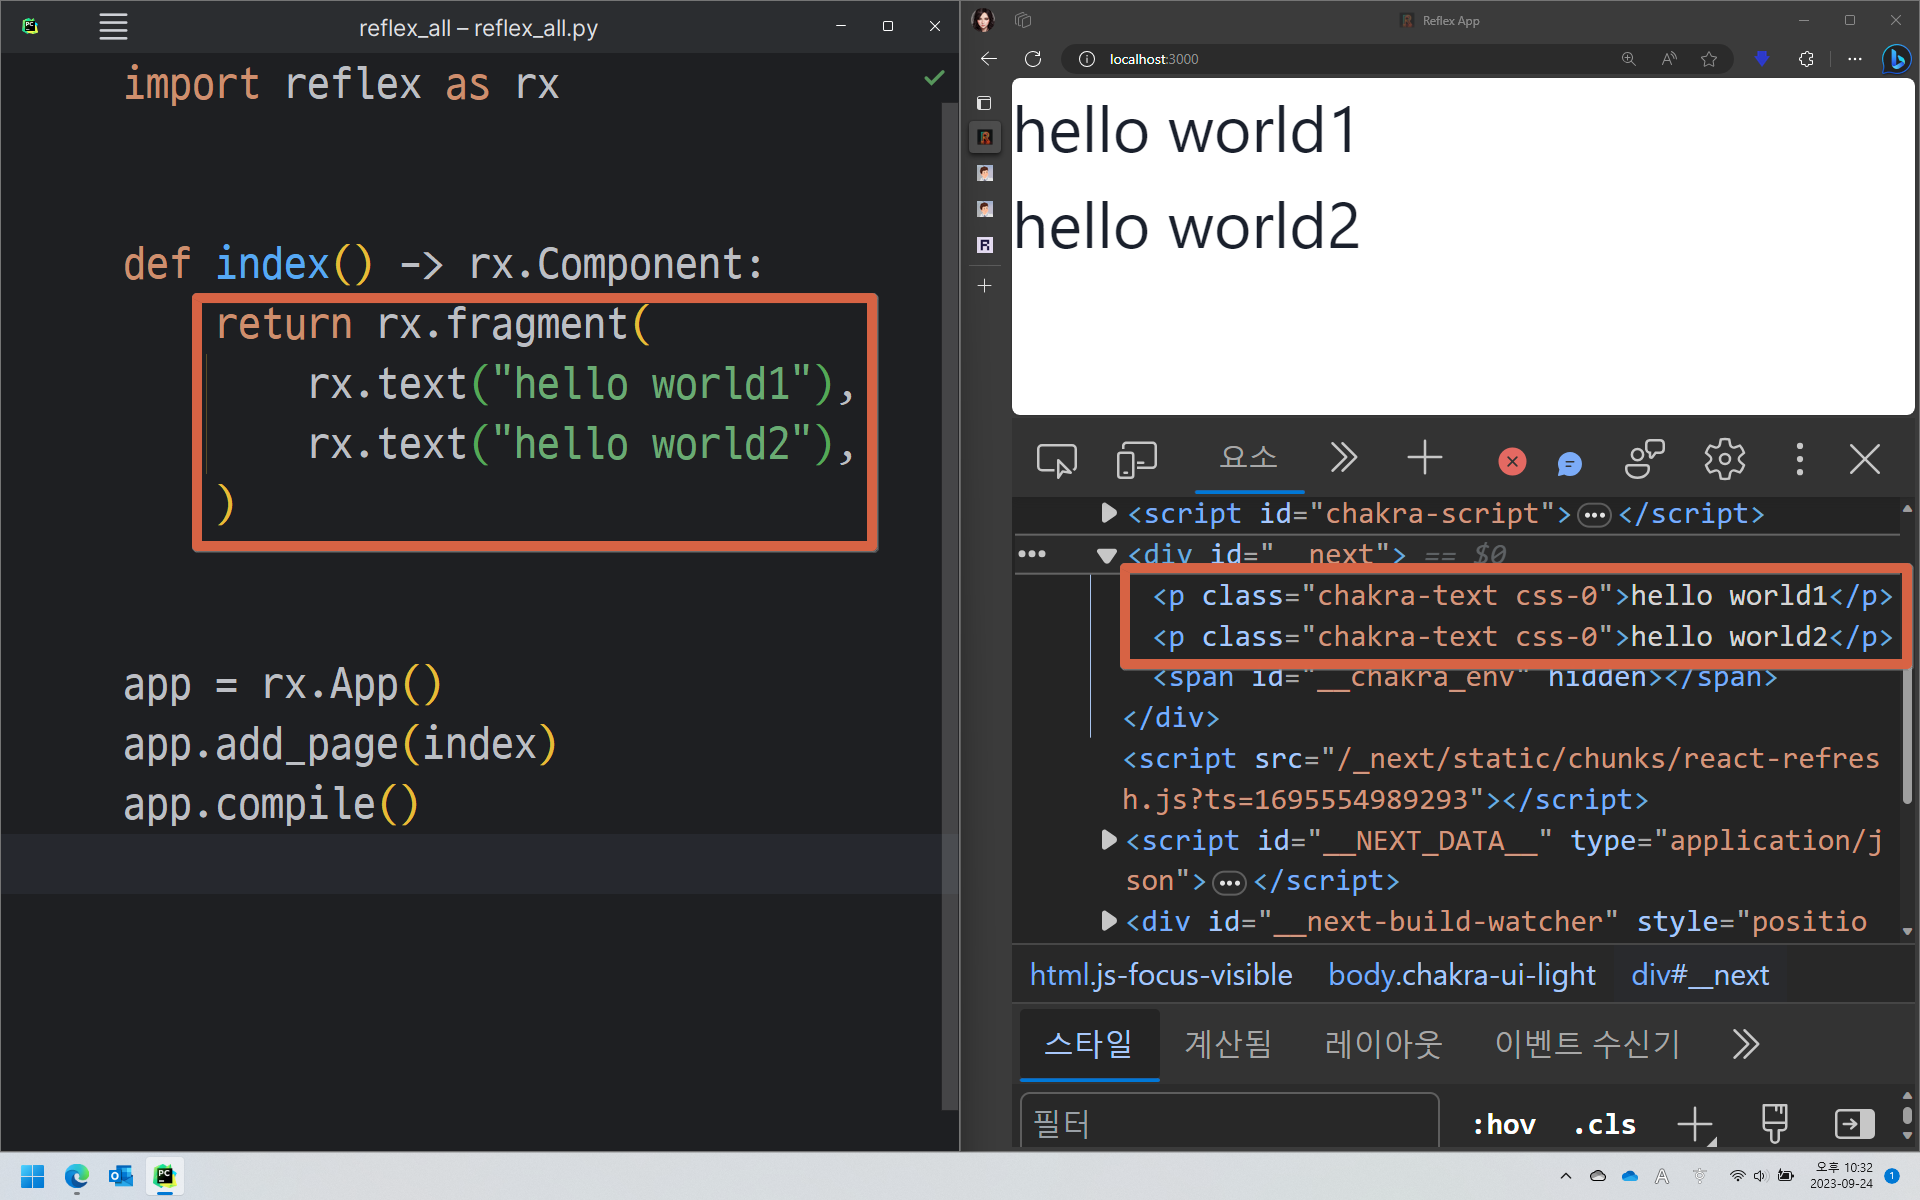Show more DevTools tabs chevron
This screenshot has width=1920, height=1200.
point(1343,458)
